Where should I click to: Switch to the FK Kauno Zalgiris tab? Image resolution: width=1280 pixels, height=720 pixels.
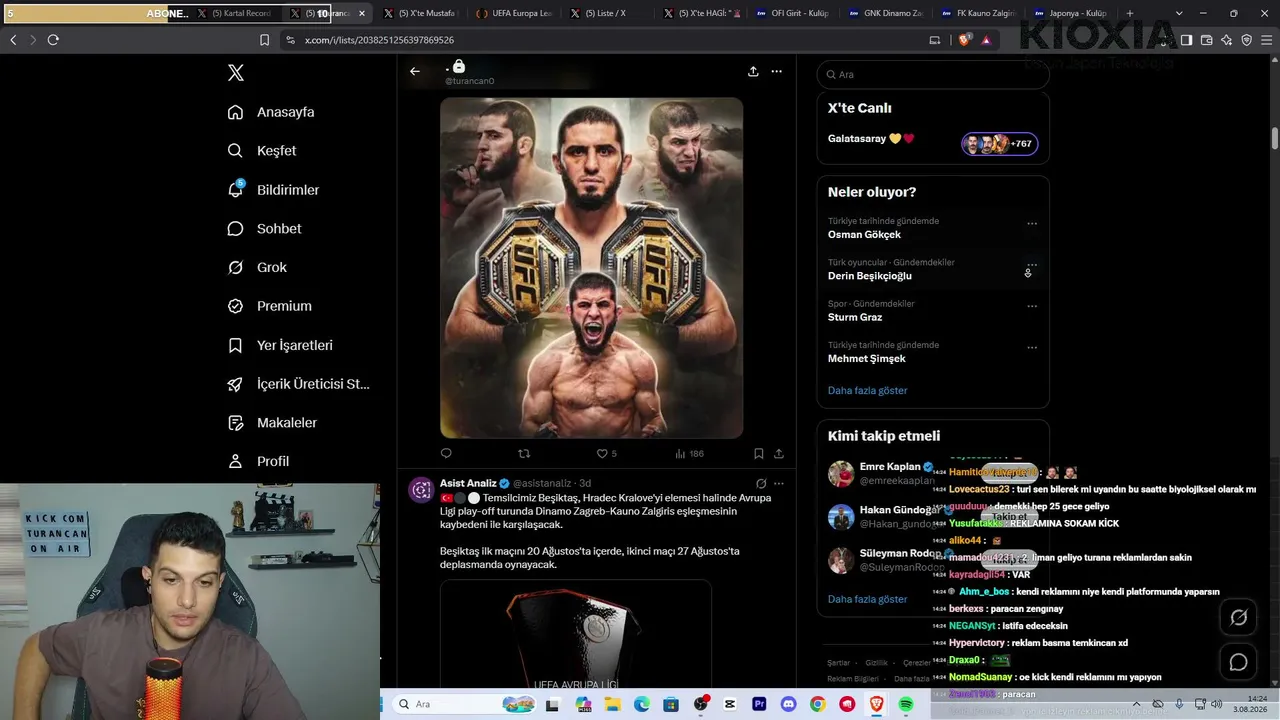click(979, 13)
